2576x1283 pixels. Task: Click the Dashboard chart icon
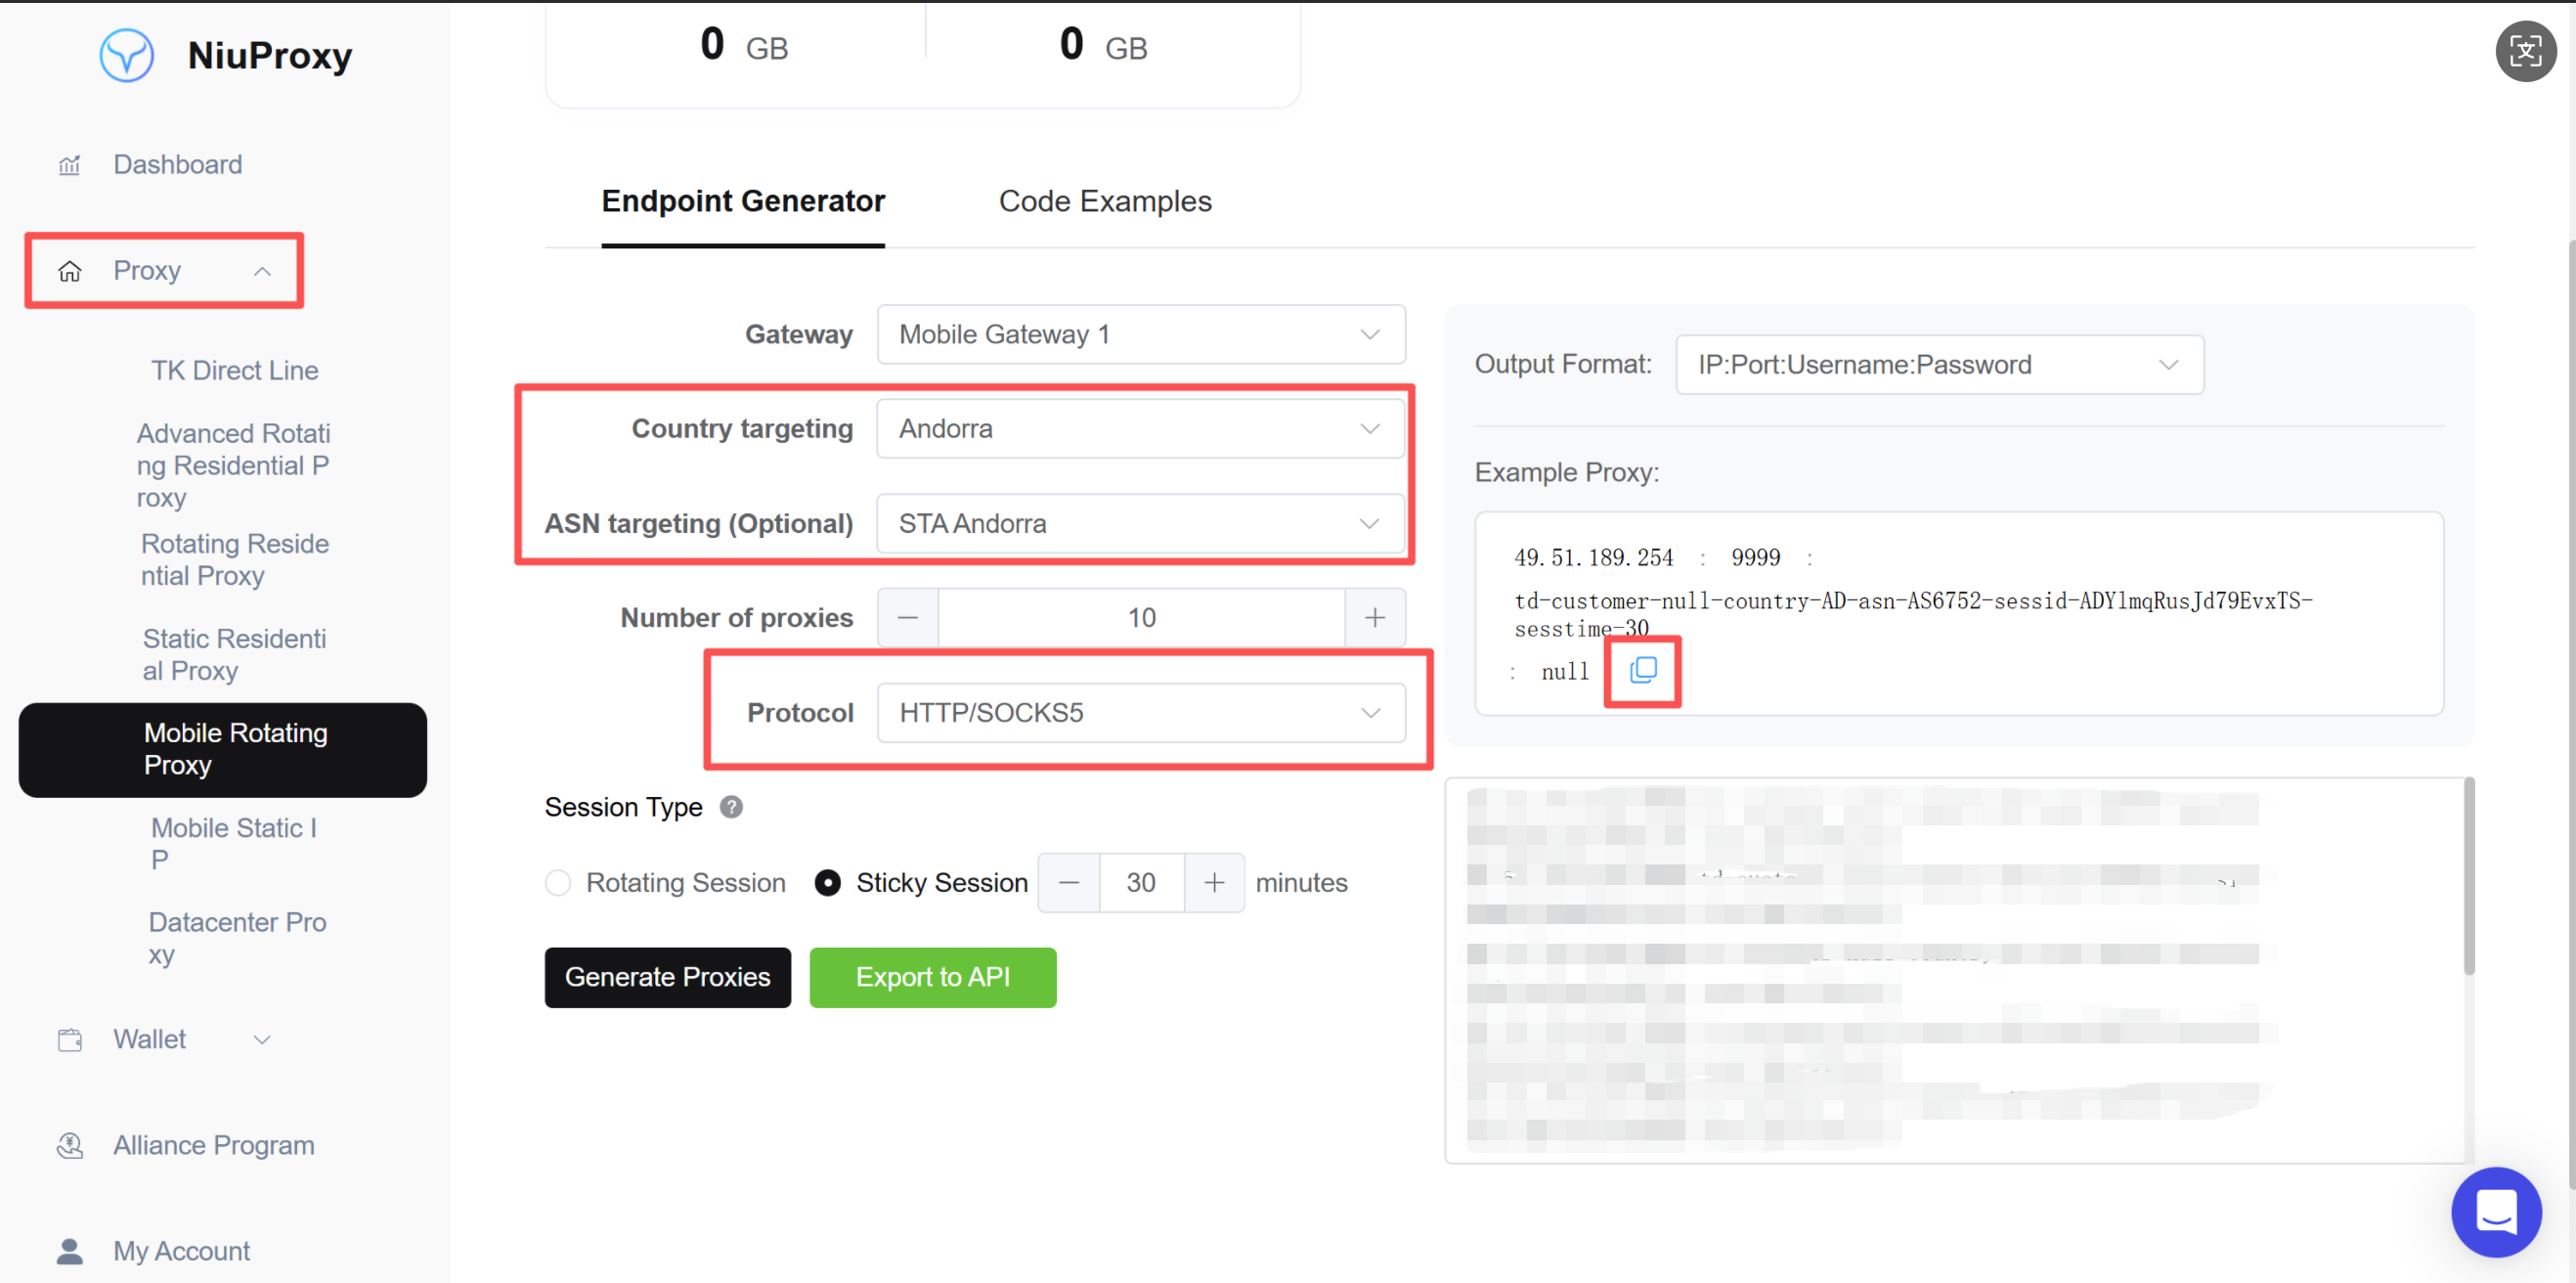click(x=69, y=165)
